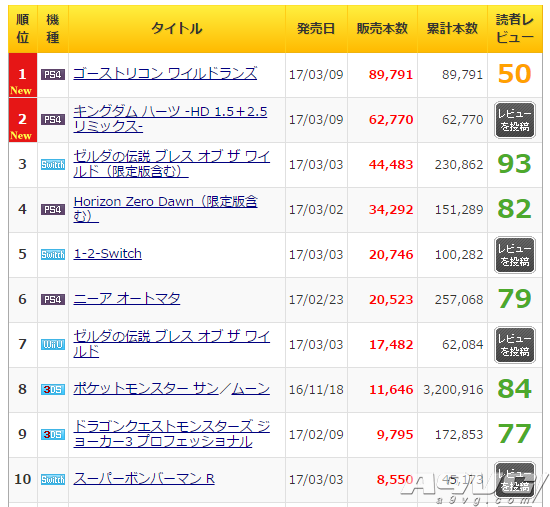This screenshot has width=550, height=507.
Task: Click sales figure 9,795 in rank 9 row
Action: tap(395, 434)
